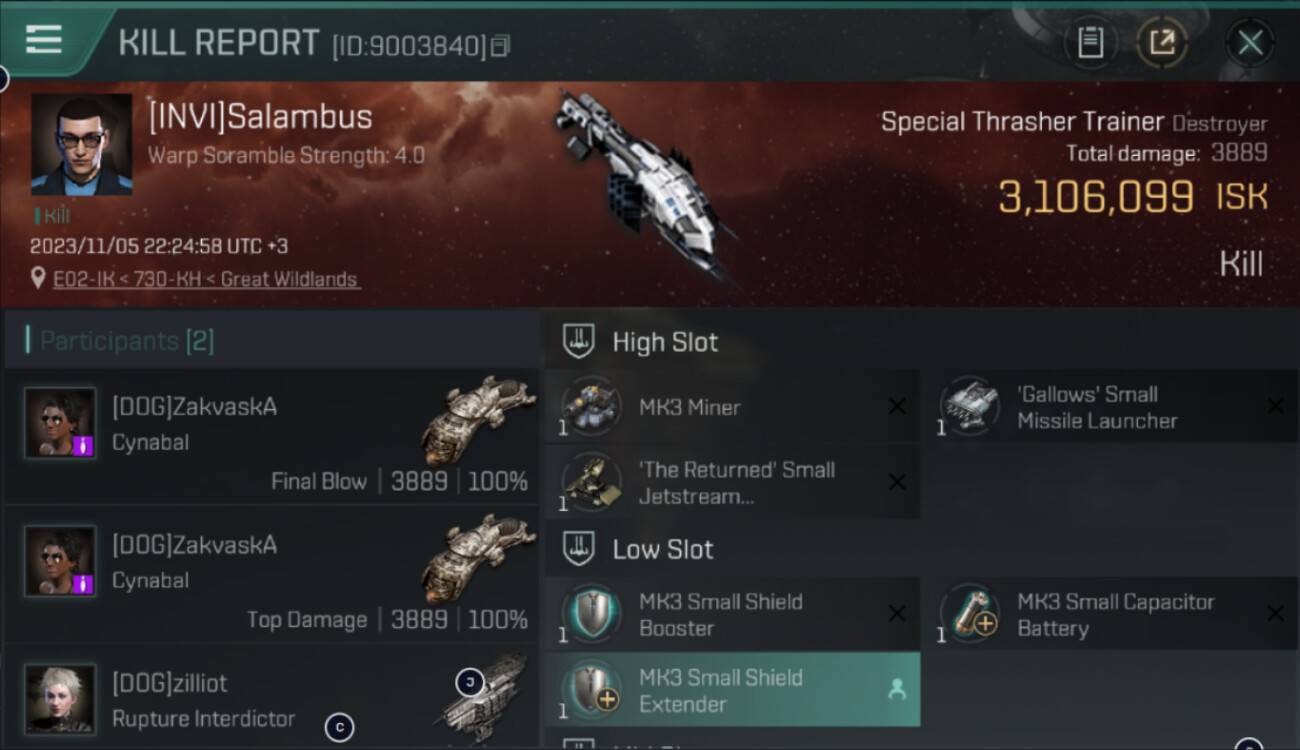Viewport: 1300px width, 750px height.
Task: Close the kill report window
Action: click(x=1250, y=43)
